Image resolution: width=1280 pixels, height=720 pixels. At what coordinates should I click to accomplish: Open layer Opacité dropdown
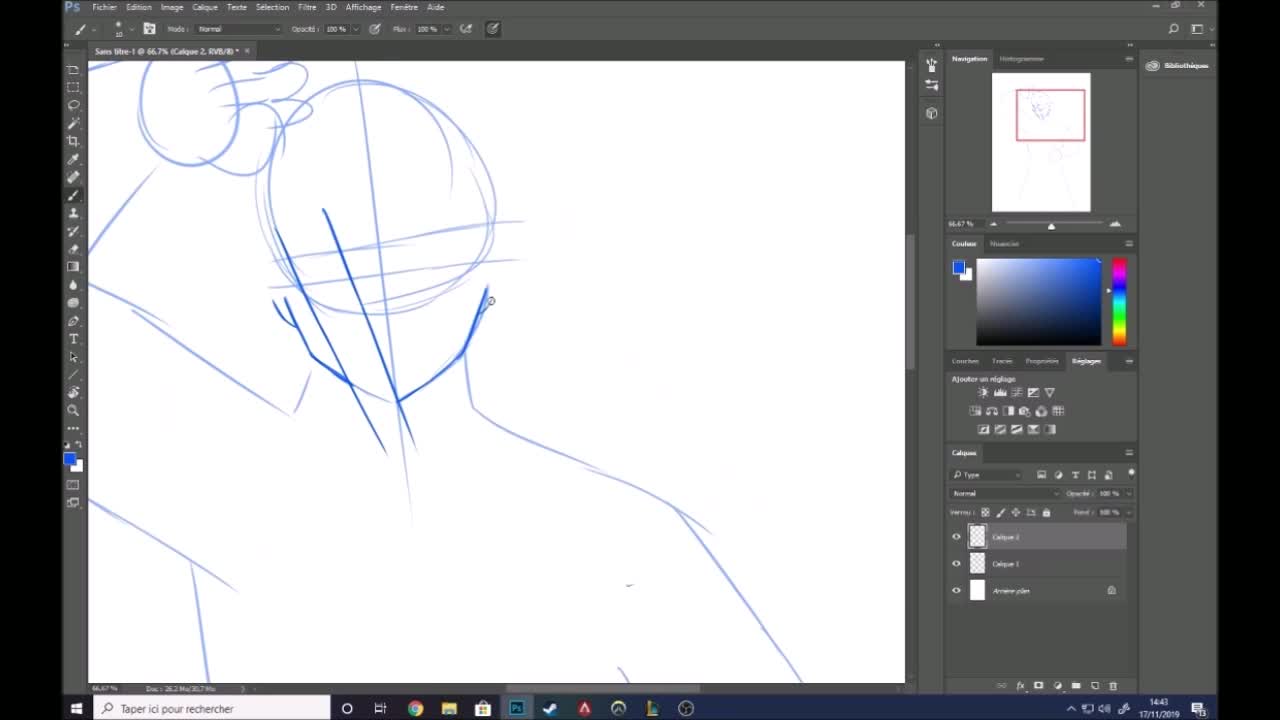click(x=1129, y=493)
